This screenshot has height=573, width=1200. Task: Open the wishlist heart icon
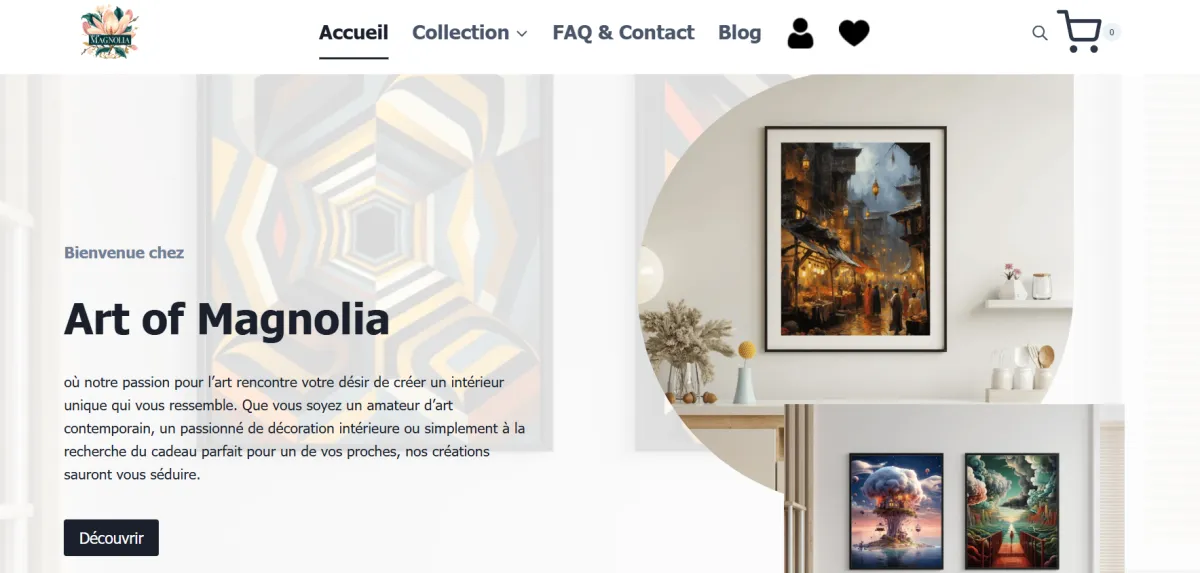[853, 33]
